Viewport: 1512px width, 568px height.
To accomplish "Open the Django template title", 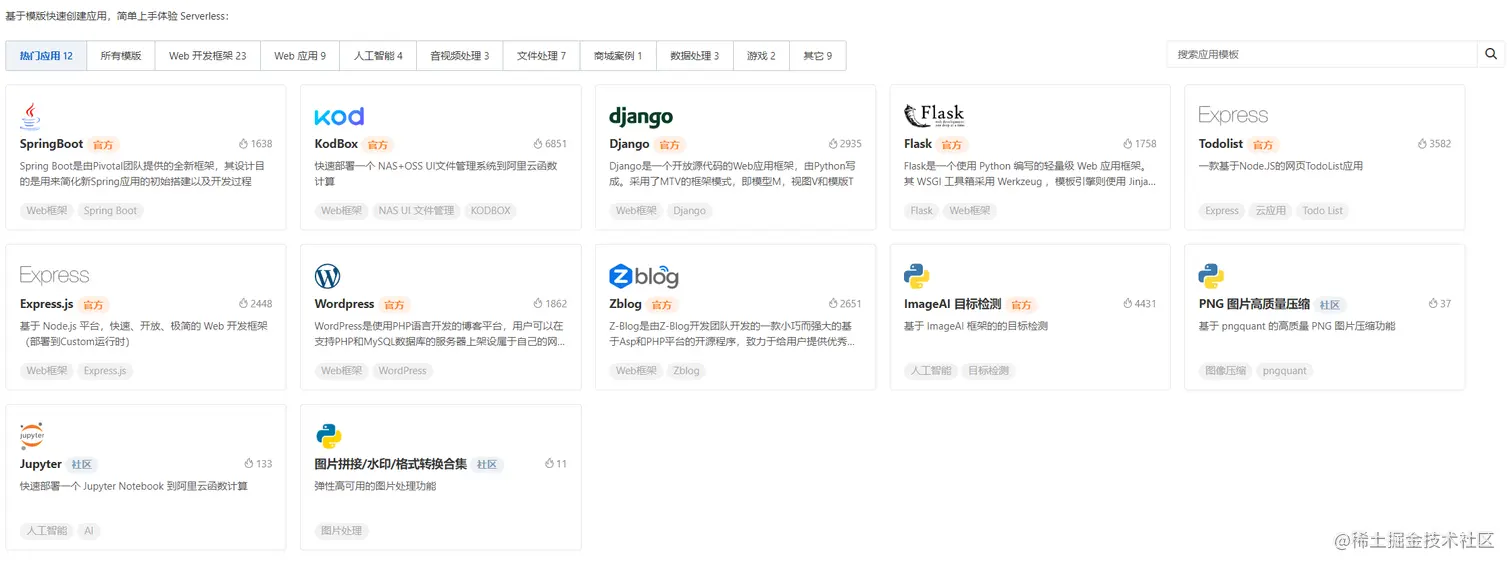I will pos(630,144).
